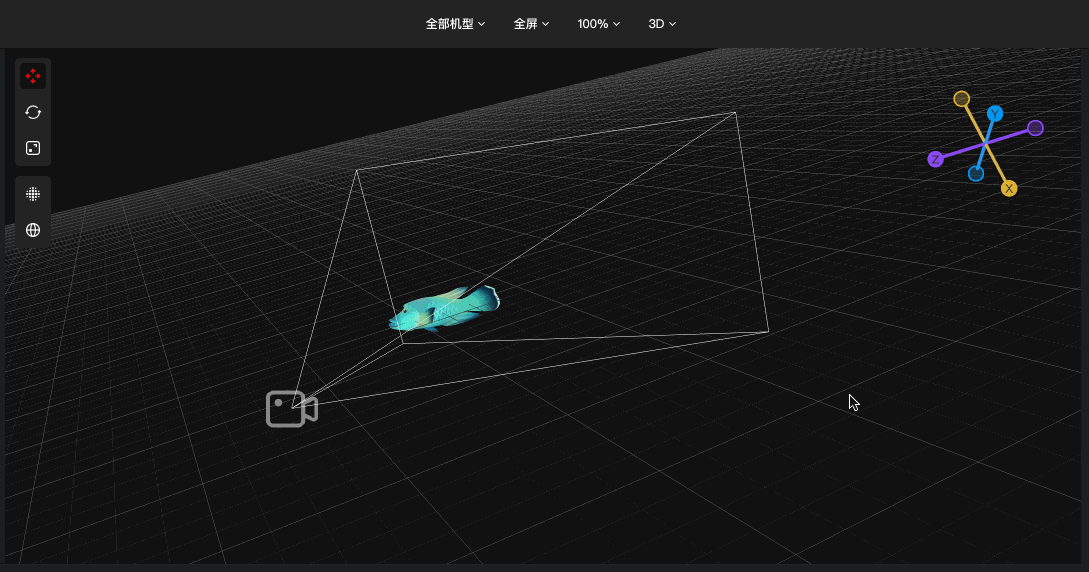Select the fish model in viewport
The image size is (1089, 572).
tap(444, 308)
